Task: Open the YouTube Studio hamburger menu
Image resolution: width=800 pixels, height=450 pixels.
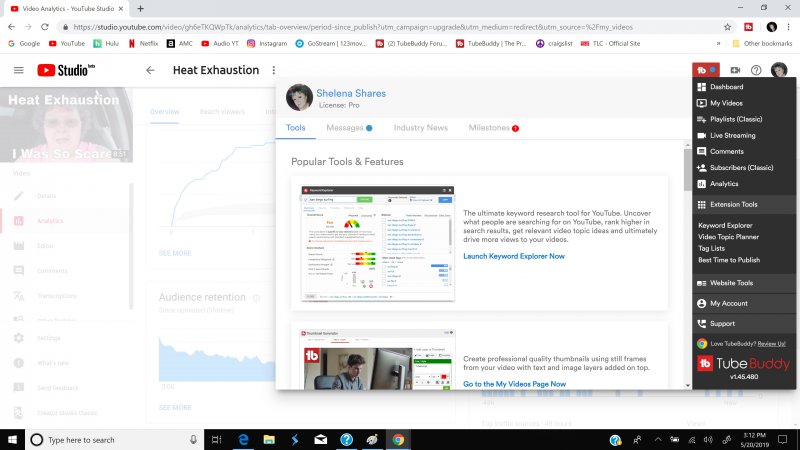Action: [x=18, y=70]
